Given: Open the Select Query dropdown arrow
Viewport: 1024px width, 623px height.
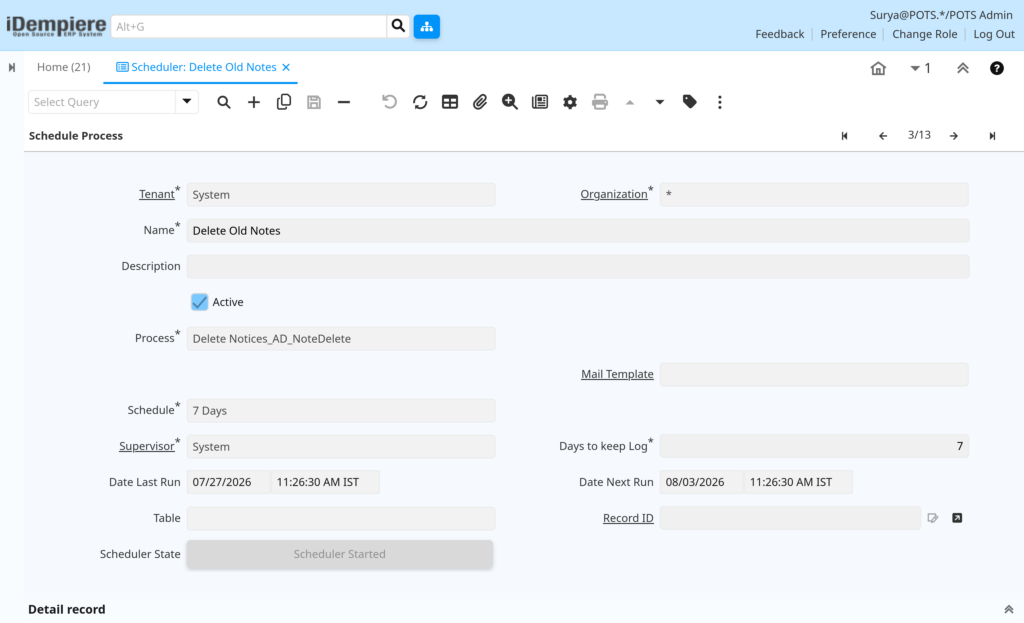Looking at the screenshot, I should pos(187,102).
